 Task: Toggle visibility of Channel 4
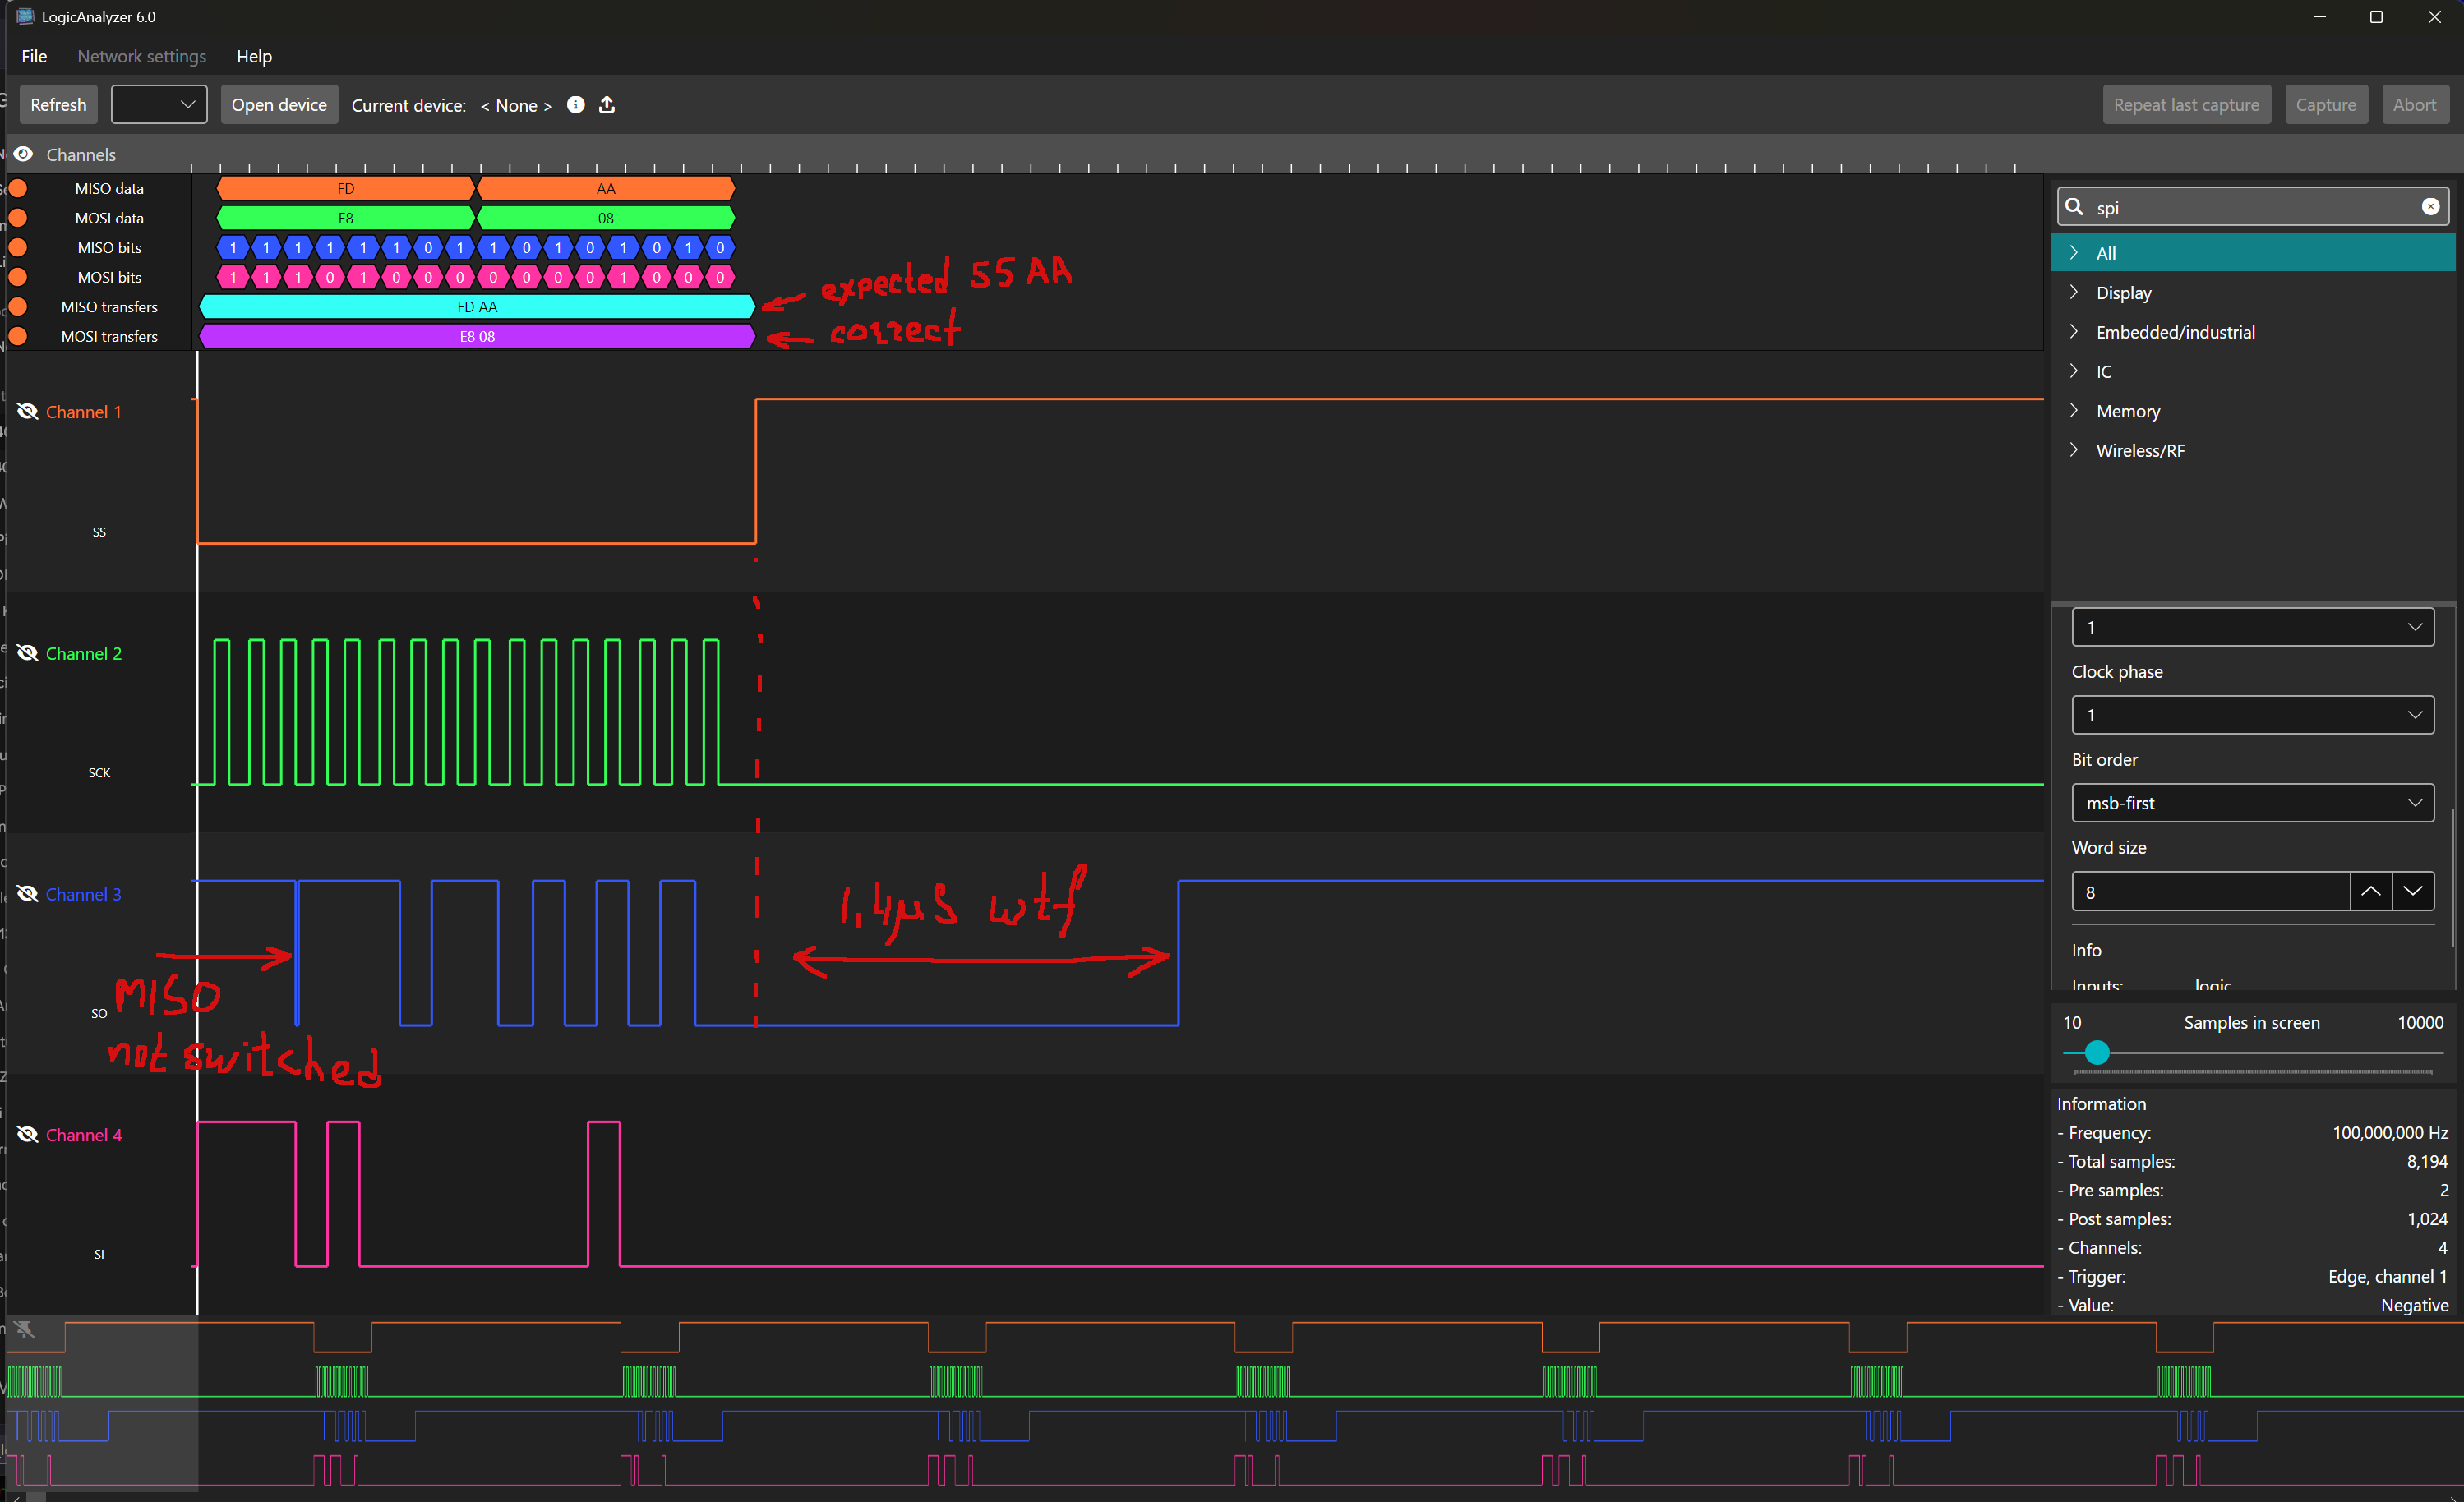click(27, 1135)
